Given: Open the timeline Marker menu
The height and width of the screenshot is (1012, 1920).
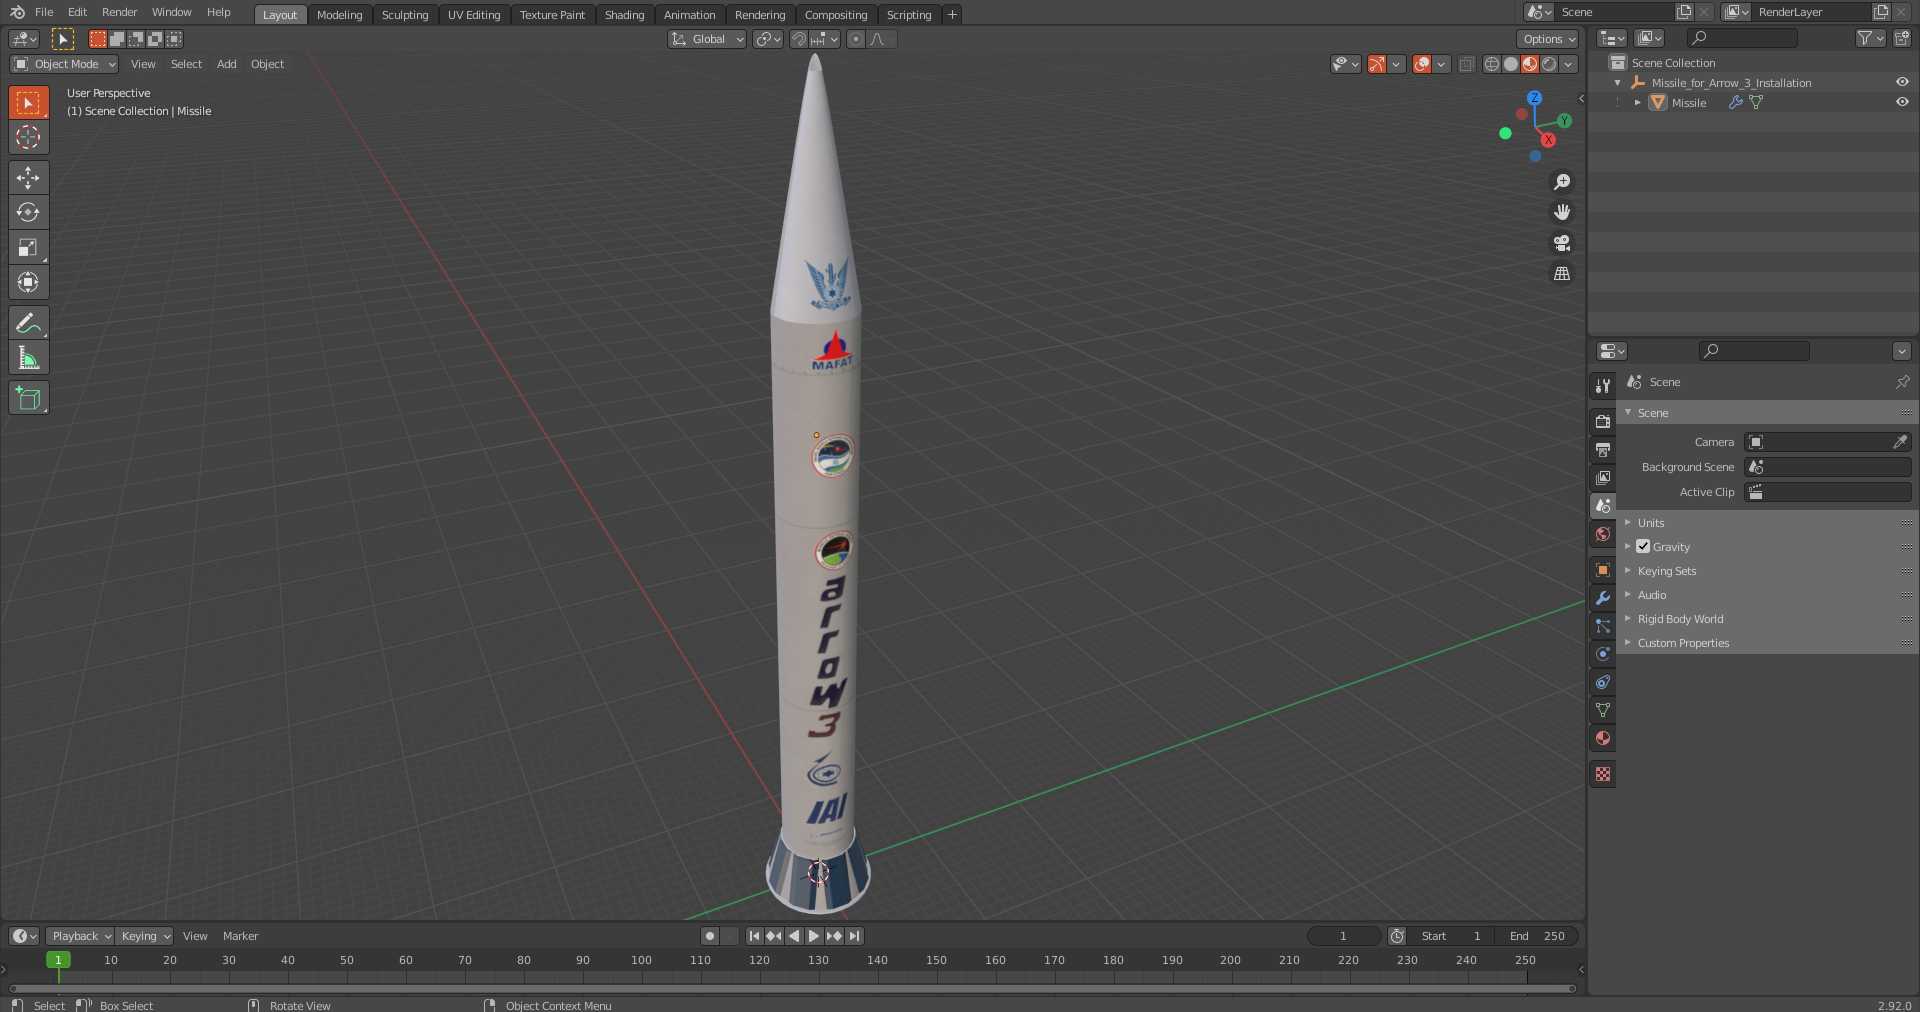Looking at the screenshot, I should (x=240, y=936).
